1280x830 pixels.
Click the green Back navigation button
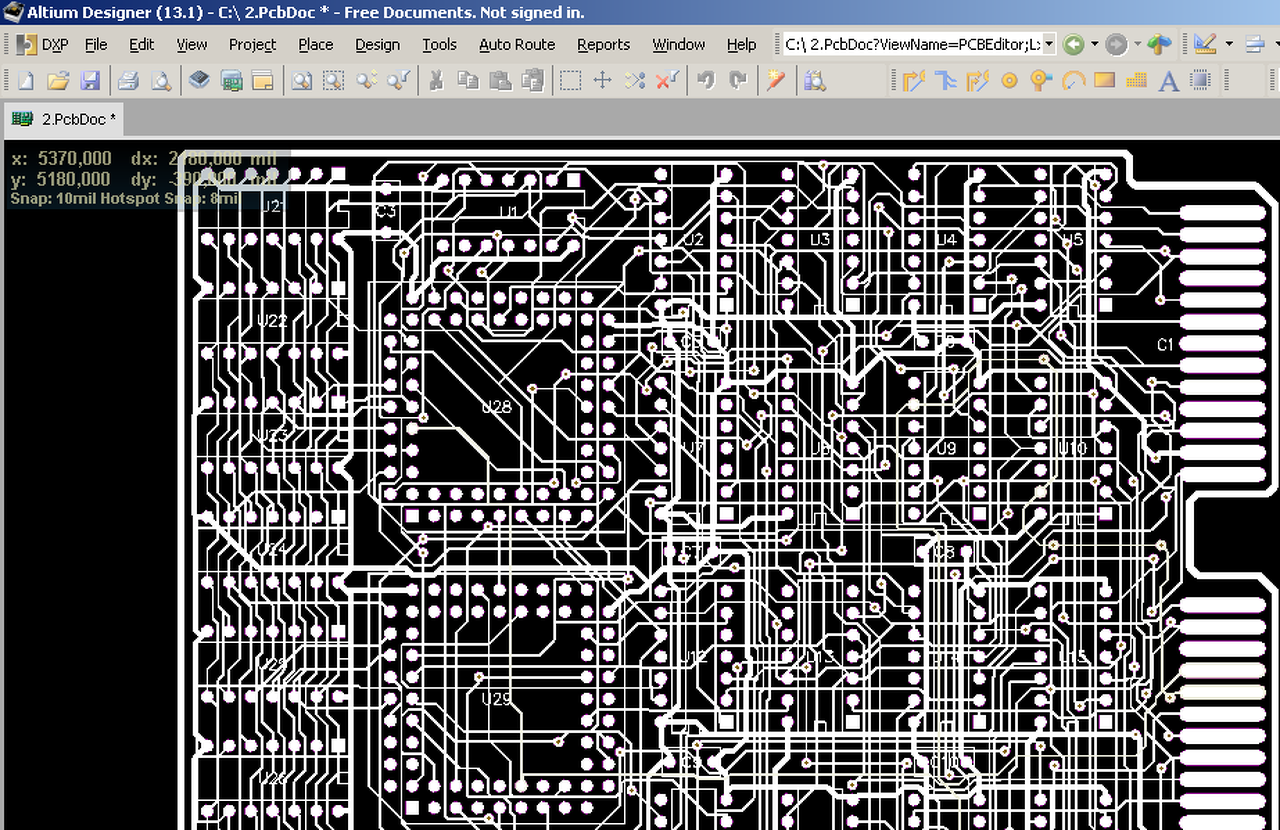pos(1073,45)
